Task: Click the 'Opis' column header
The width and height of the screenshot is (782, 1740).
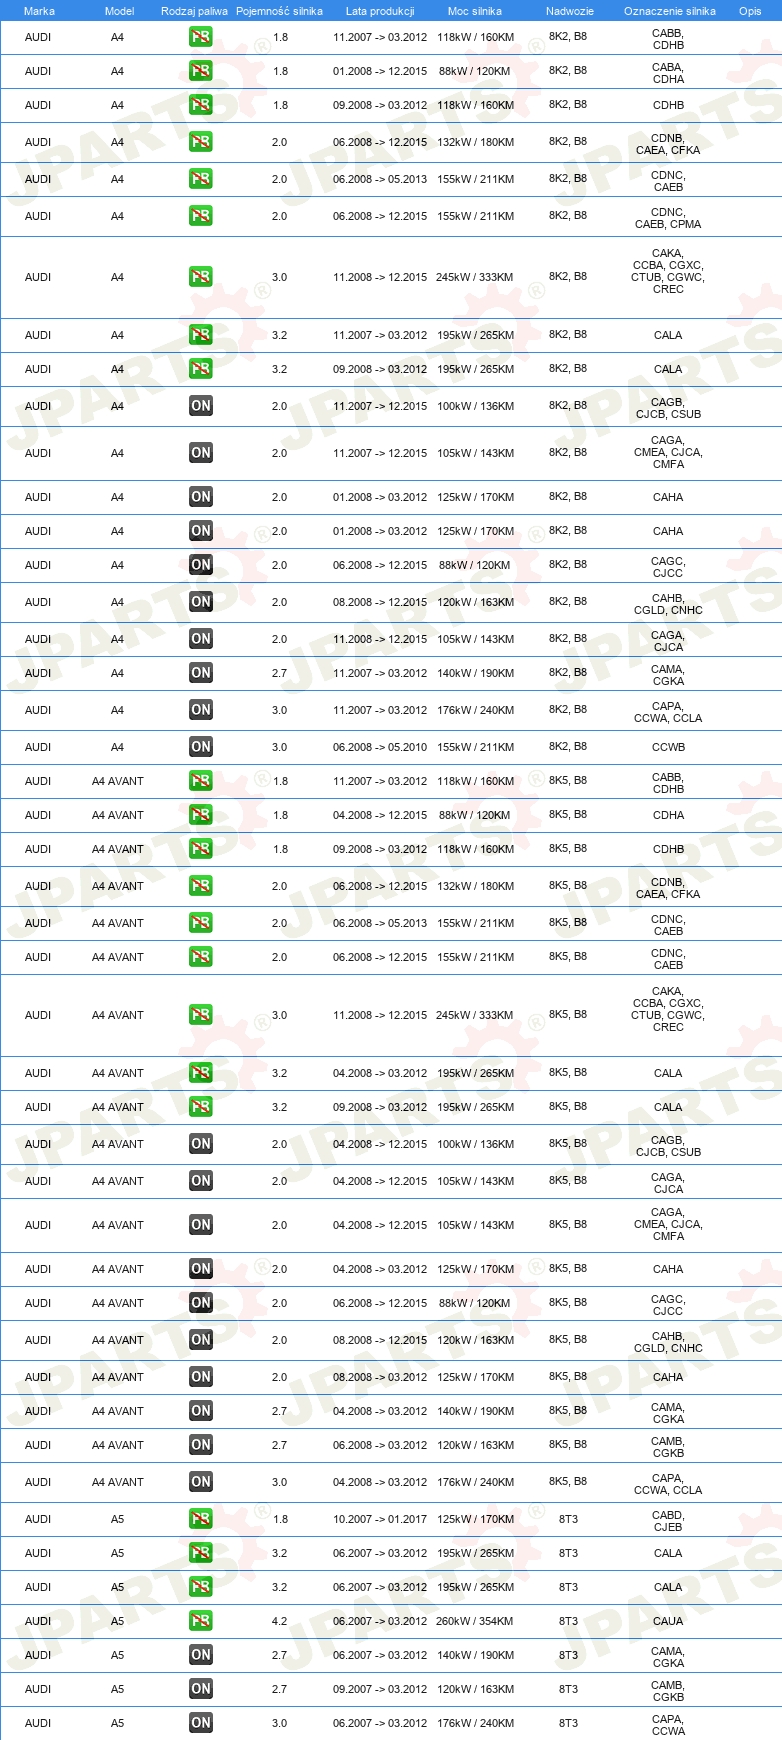Action: point(750,11)
